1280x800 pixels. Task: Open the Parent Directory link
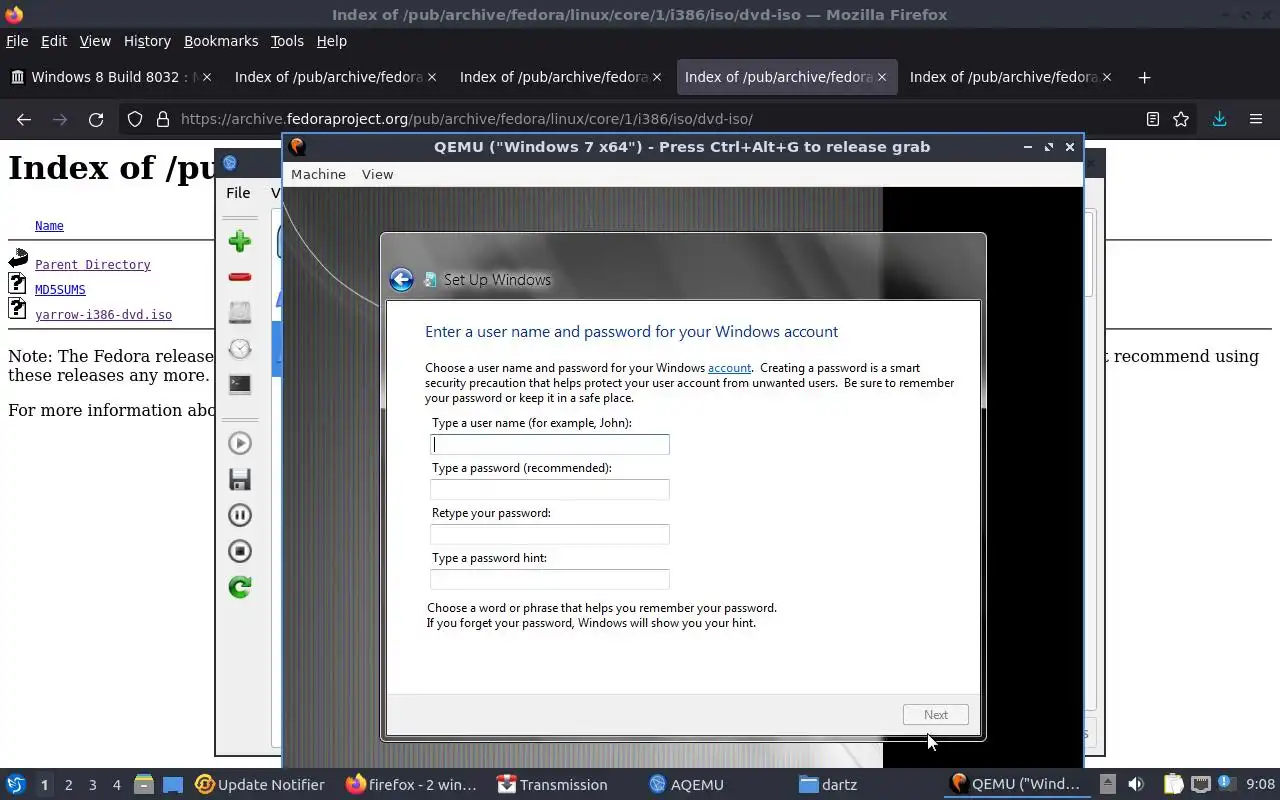(93, 265)
